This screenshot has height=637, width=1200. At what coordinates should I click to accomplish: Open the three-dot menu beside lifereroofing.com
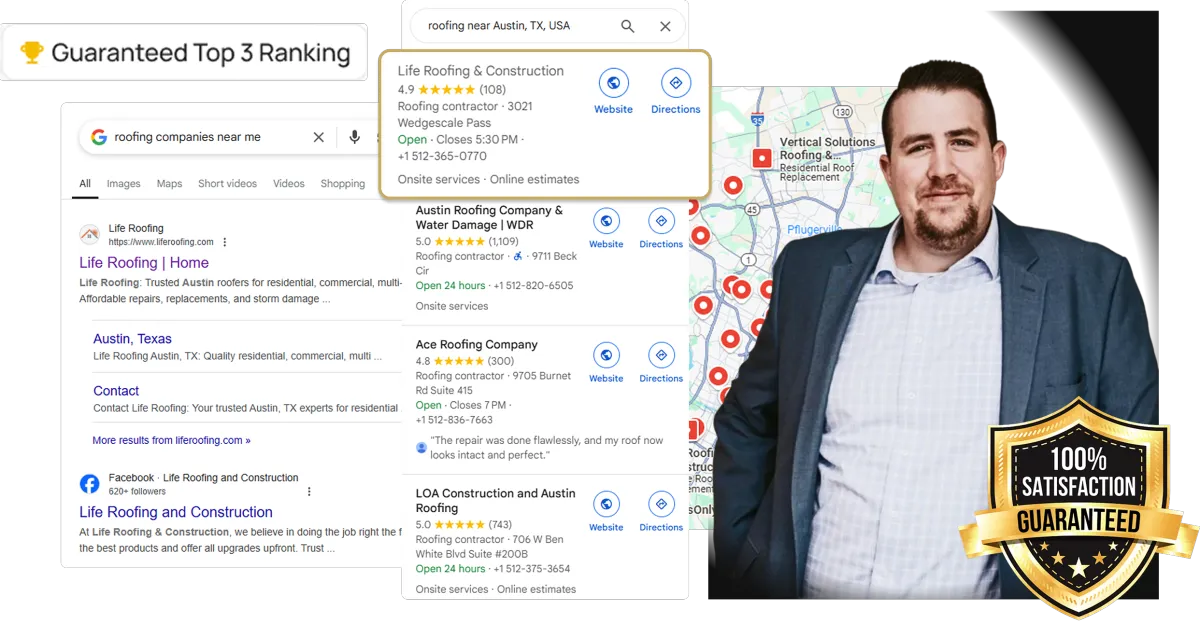(225, 242)
